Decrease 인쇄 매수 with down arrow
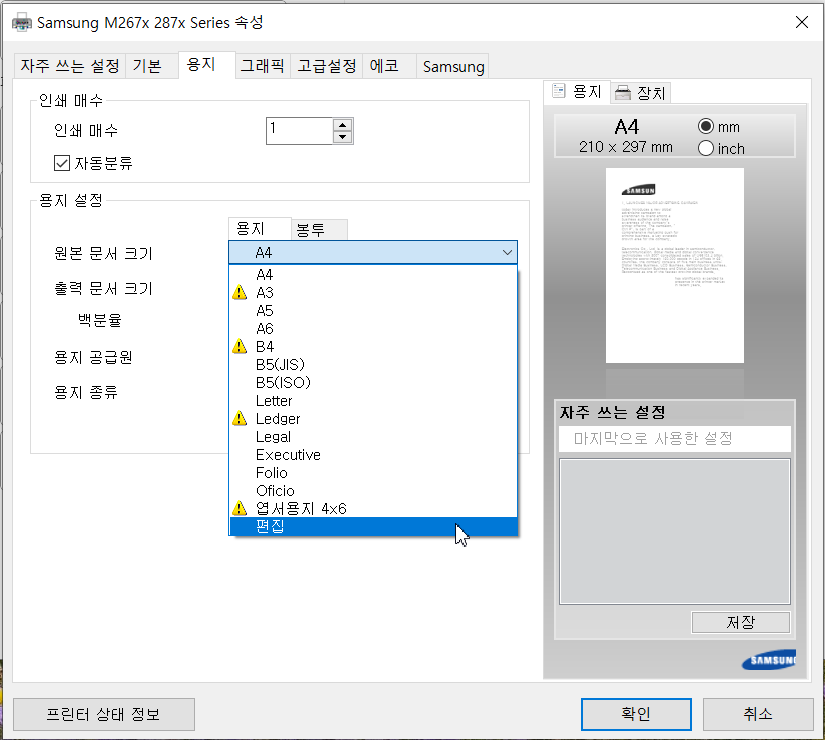Image resolution: width=825 pixels, height=740 pixels. pos(343,137)
